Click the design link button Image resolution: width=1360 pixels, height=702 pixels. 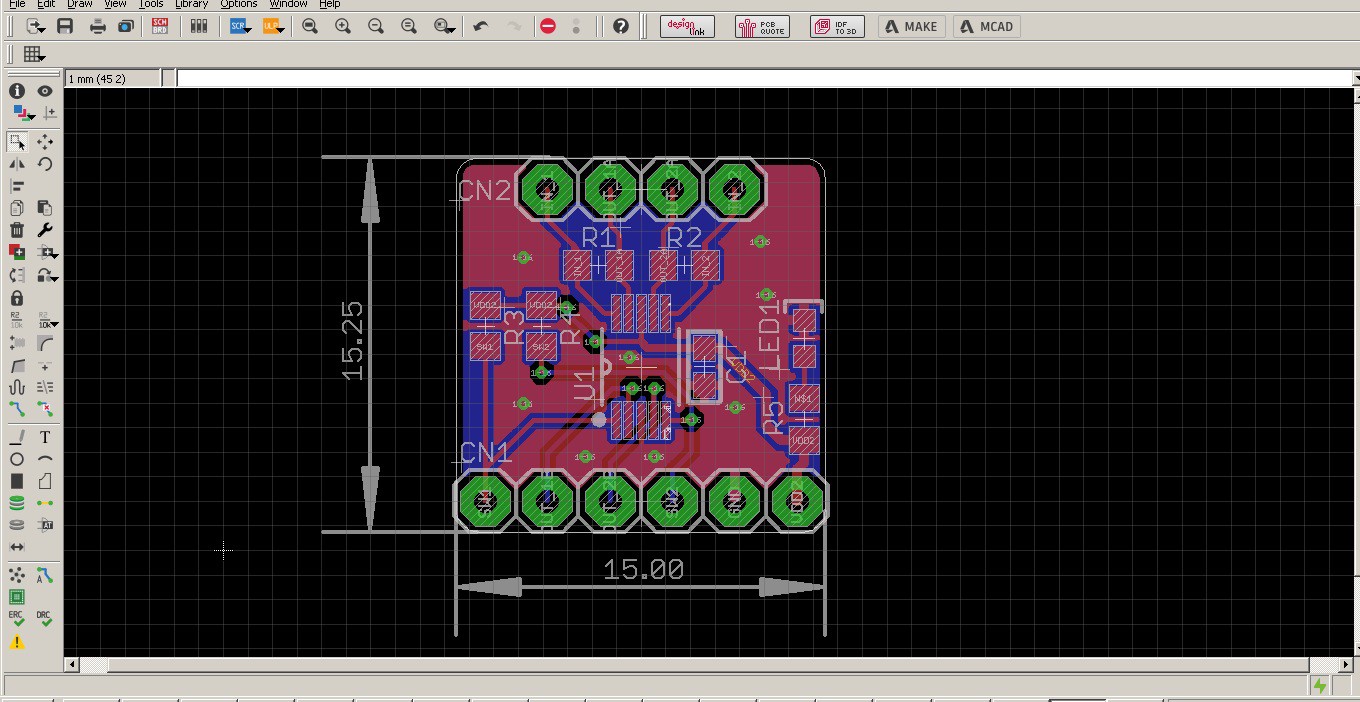coord(687,27)
